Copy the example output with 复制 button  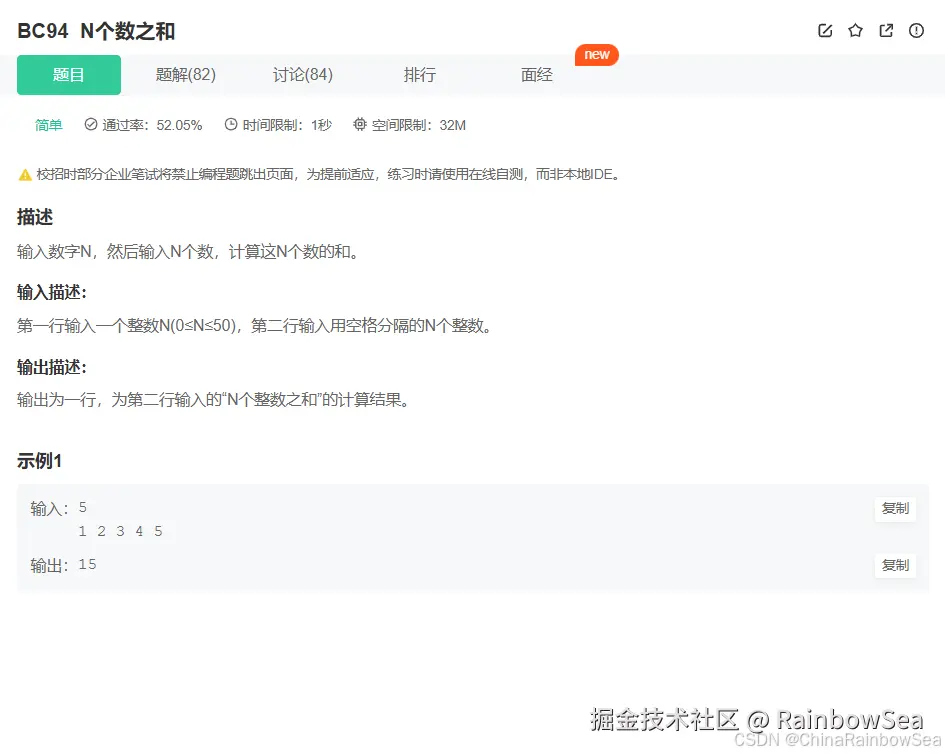[894, 565]
